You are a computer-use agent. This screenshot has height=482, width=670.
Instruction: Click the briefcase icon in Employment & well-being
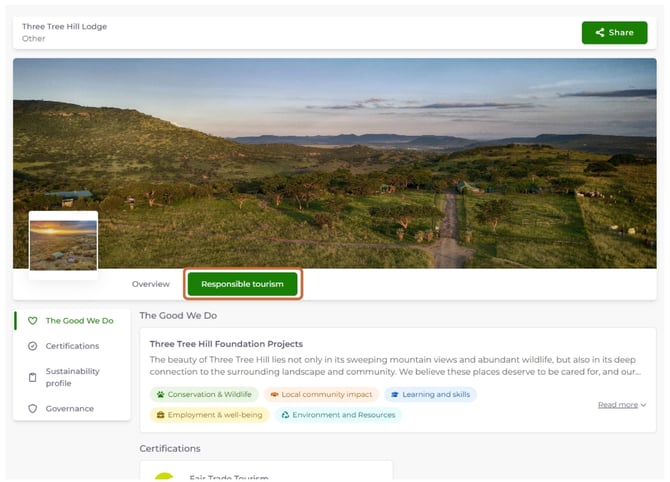coord(160,414)
